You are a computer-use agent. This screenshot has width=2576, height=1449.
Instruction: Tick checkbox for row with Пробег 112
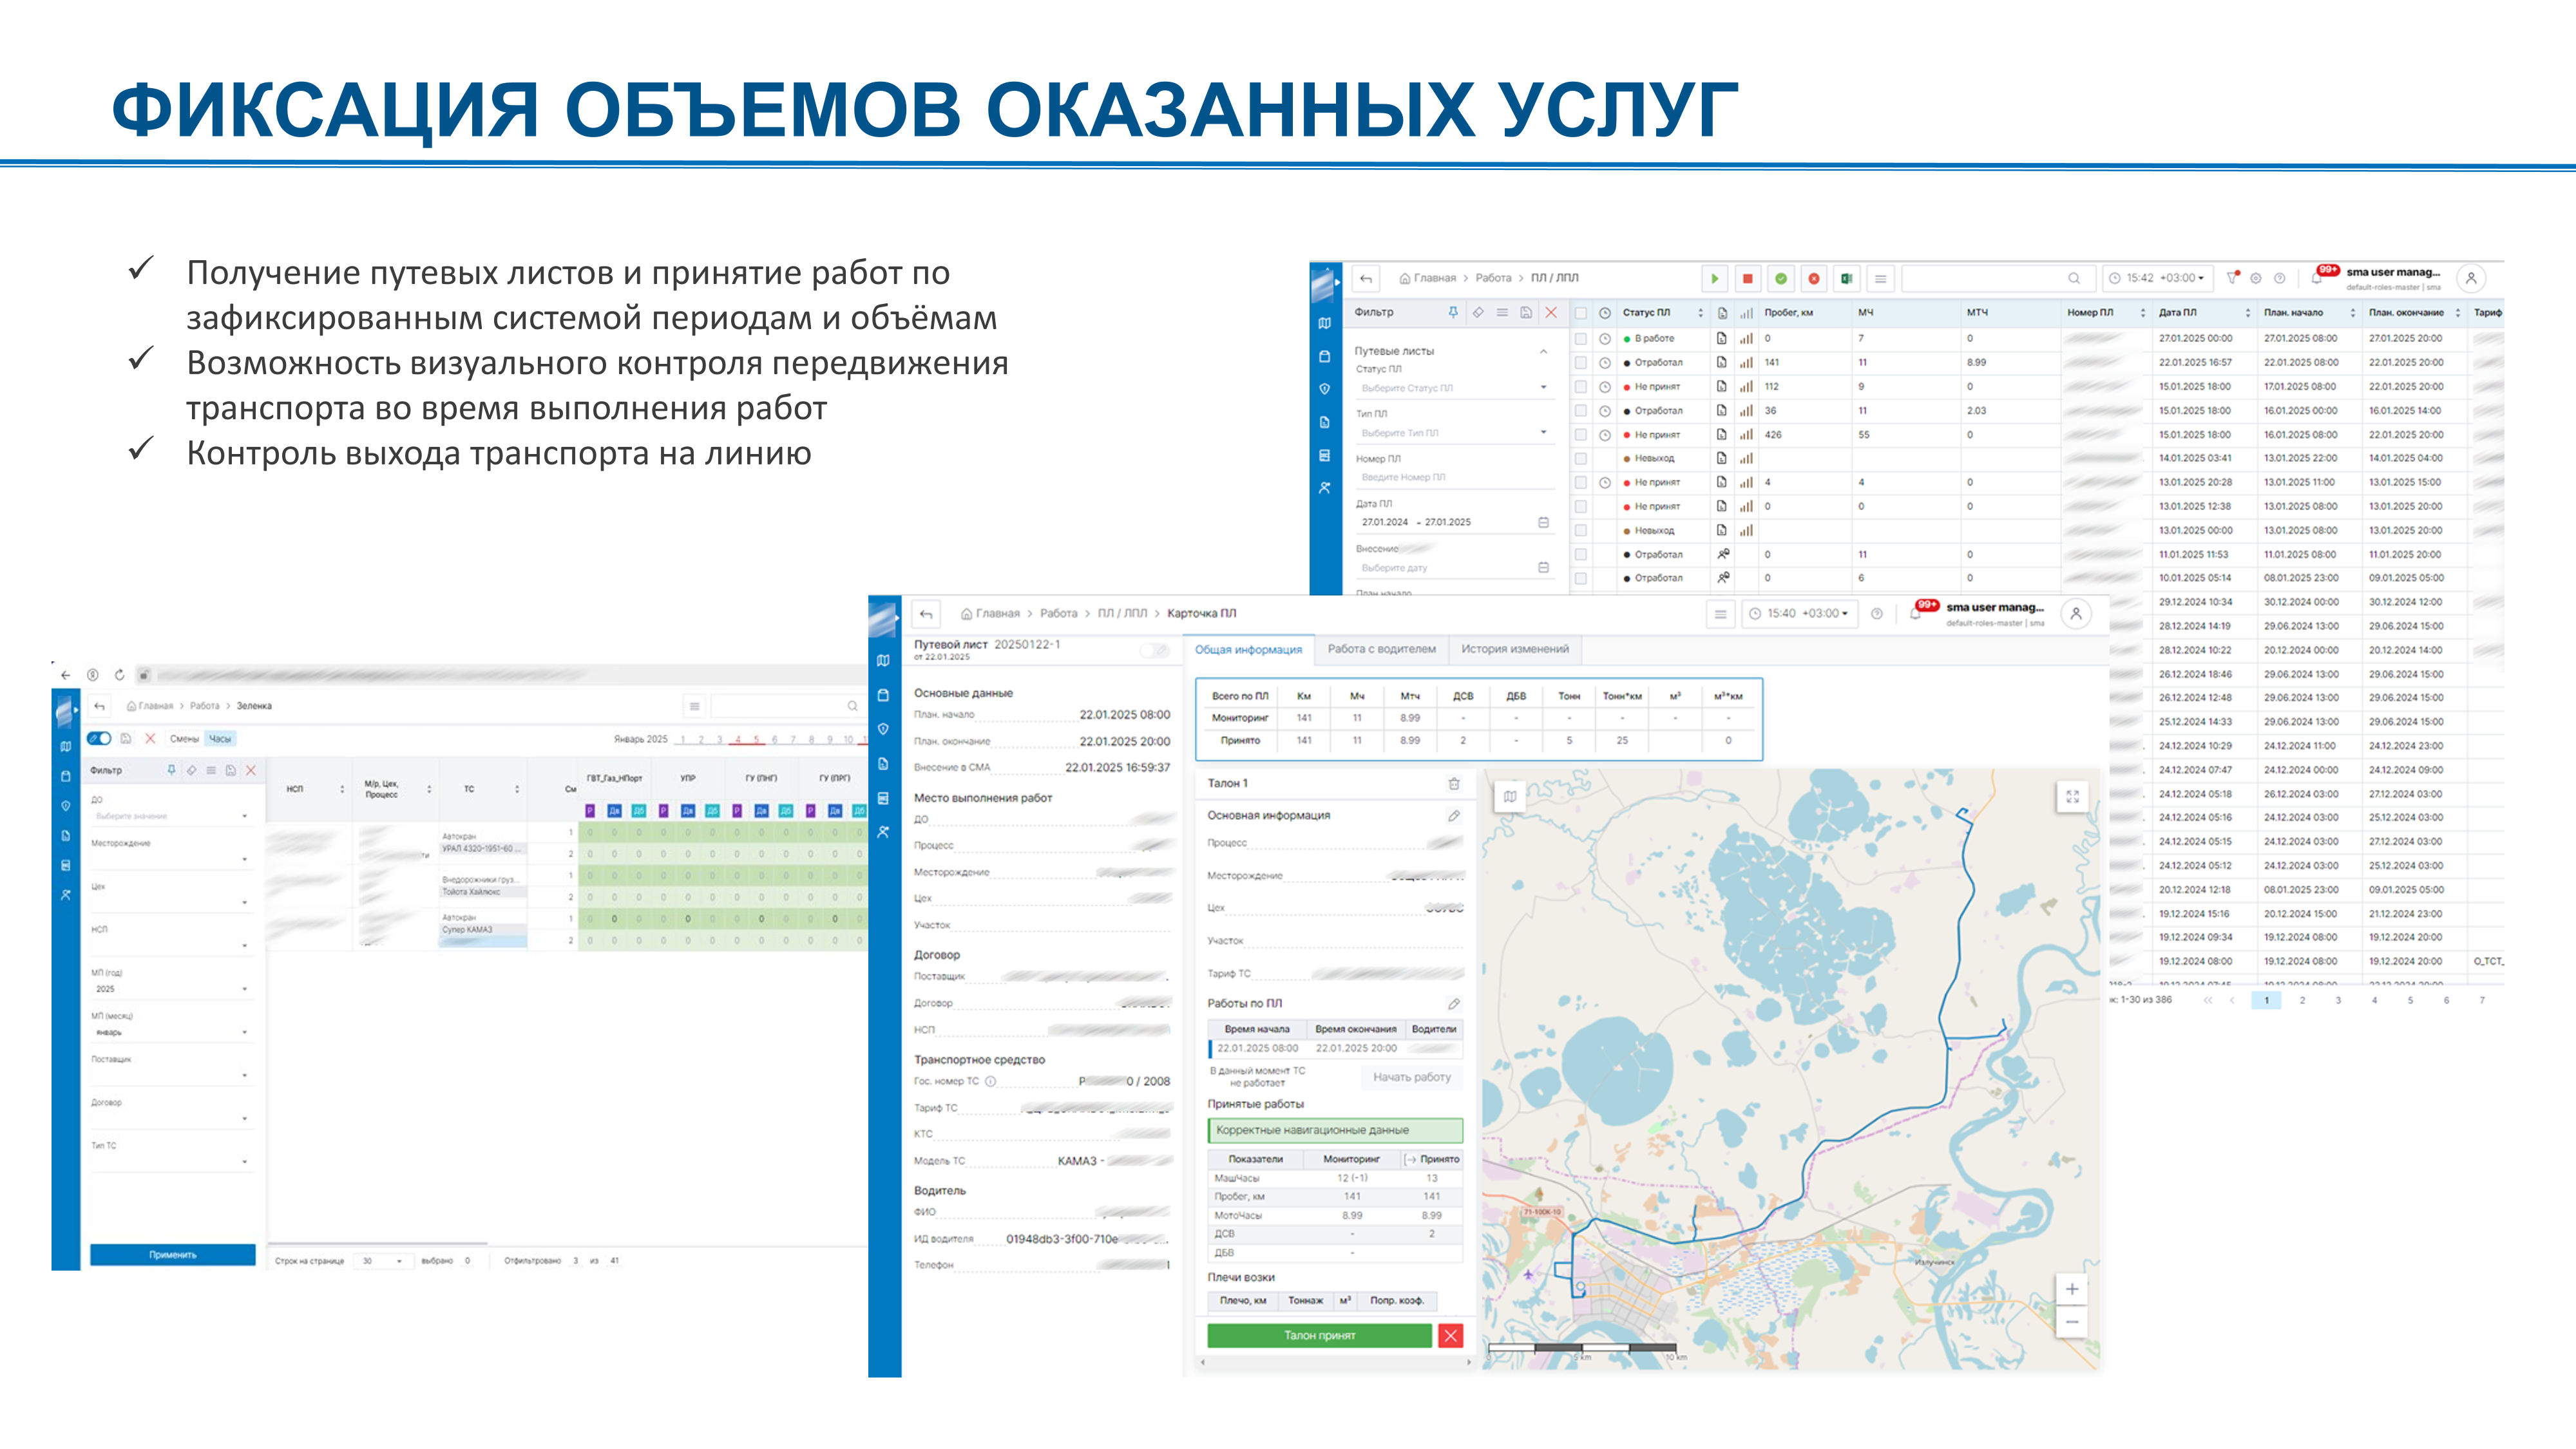click(1580, 387)
